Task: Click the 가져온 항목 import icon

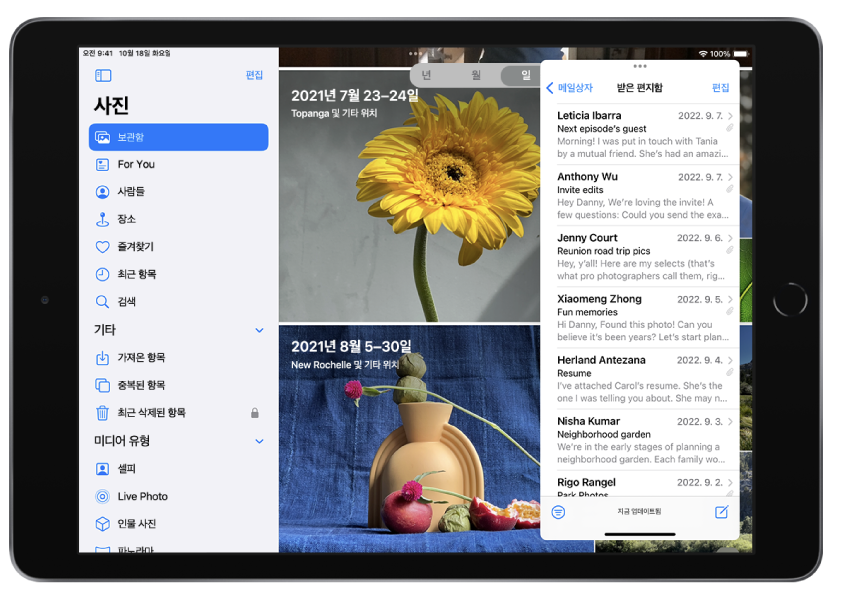Action: [x=103, y=358]
